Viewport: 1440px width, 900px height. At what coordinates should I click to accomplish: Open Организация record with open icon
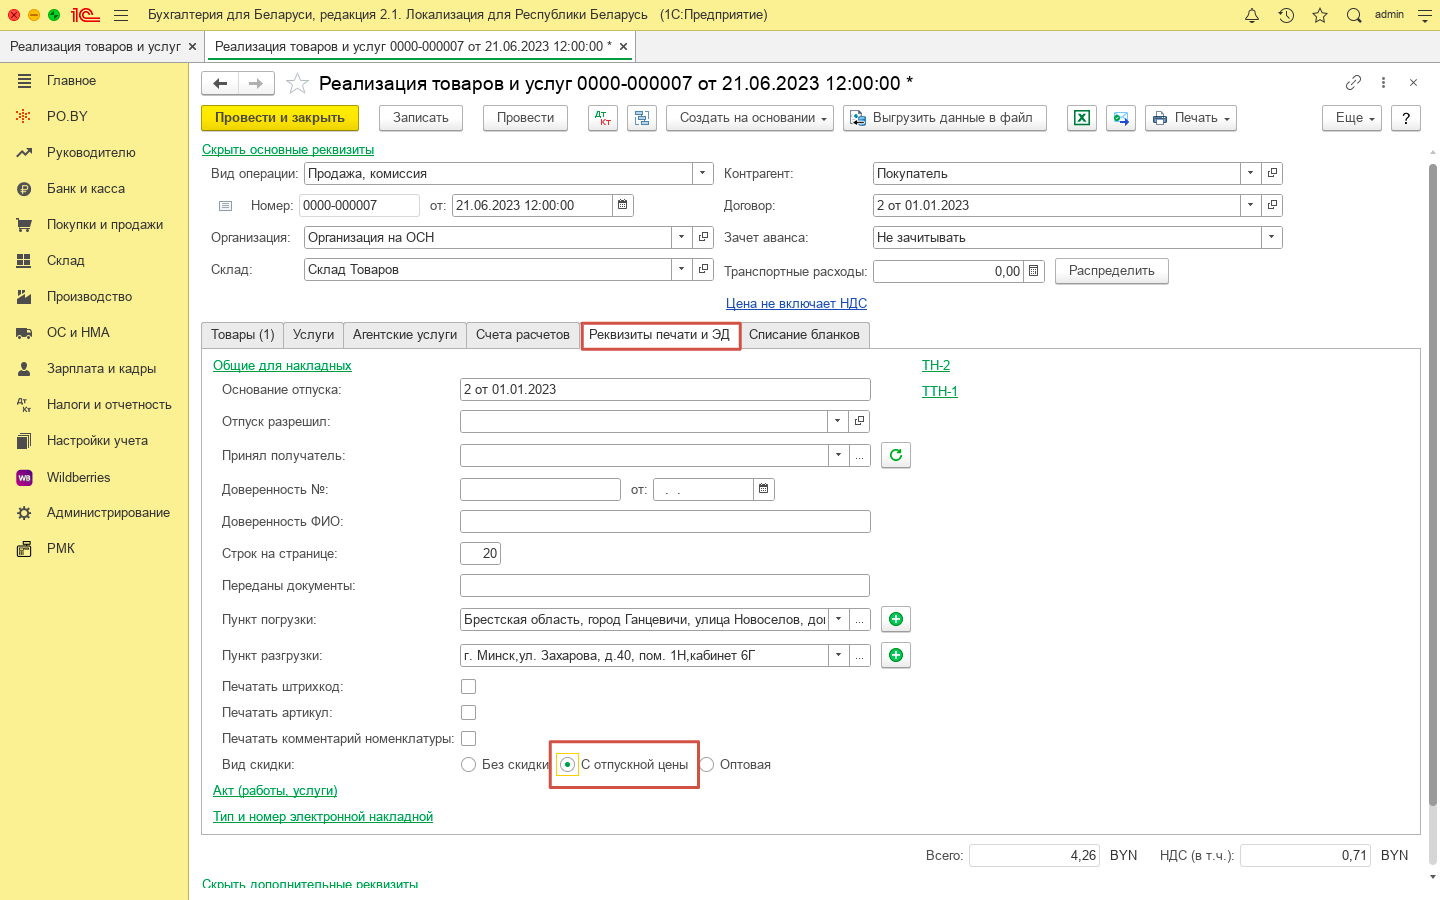(x=703, y=237)
